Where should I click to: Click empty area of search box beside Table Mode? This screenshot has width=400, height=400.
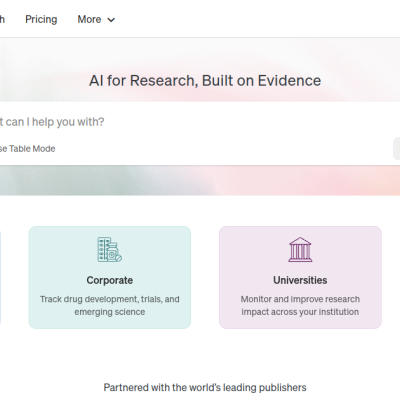[x=223, y=149]
